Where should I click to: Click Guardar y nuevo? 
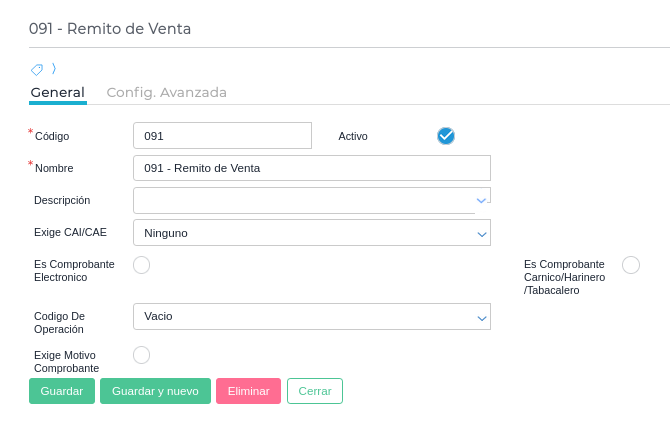[155, 391]
